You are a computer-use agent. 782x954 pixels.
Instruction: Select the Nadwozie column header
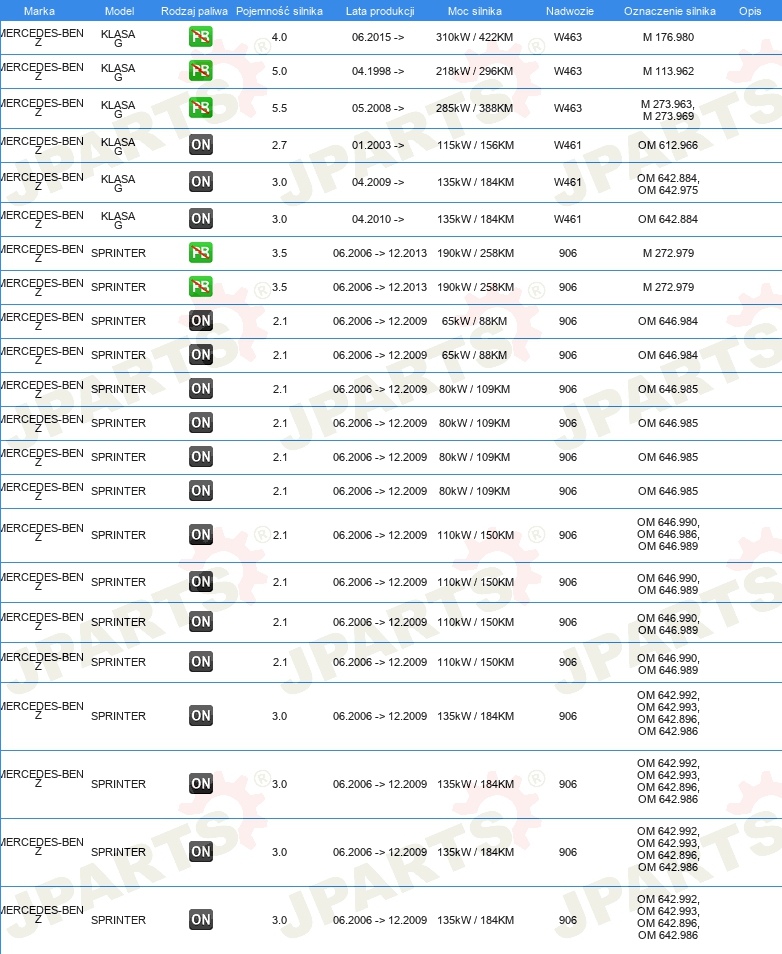tap(570, 11)
